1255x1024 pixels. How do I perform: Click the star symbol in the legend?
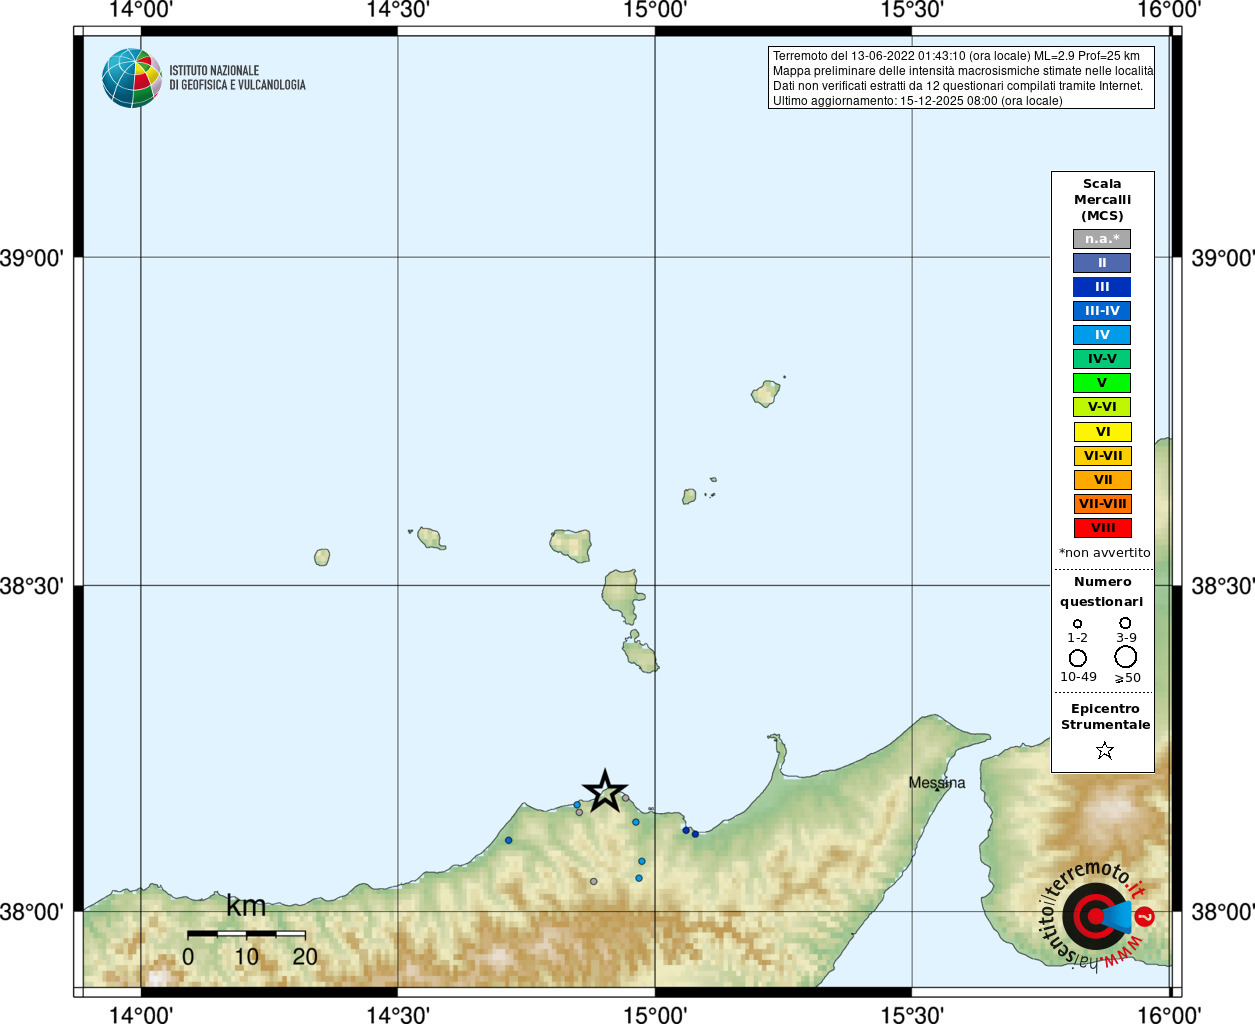[1104, 750]
